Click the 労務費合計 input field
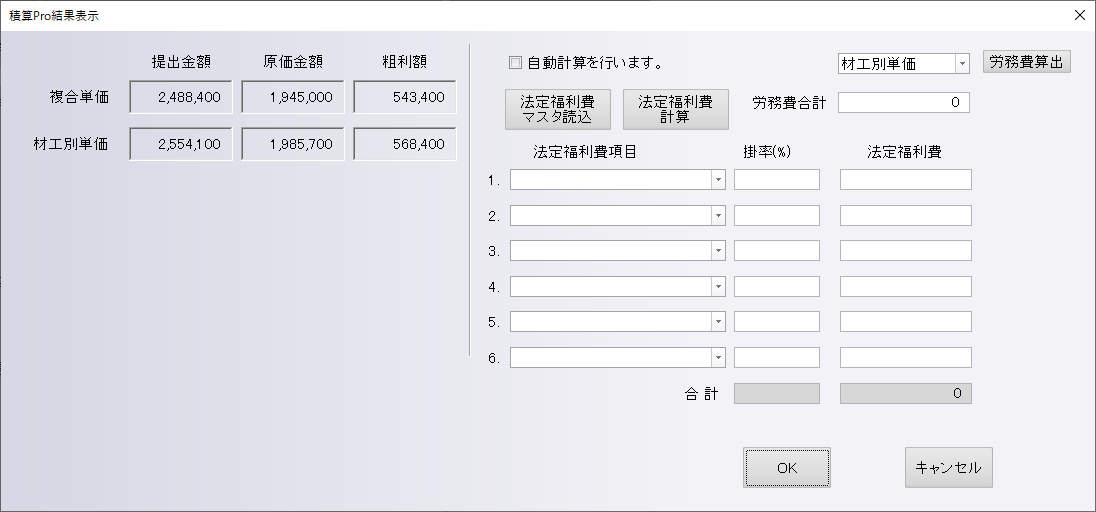 (x=904, y=102)
